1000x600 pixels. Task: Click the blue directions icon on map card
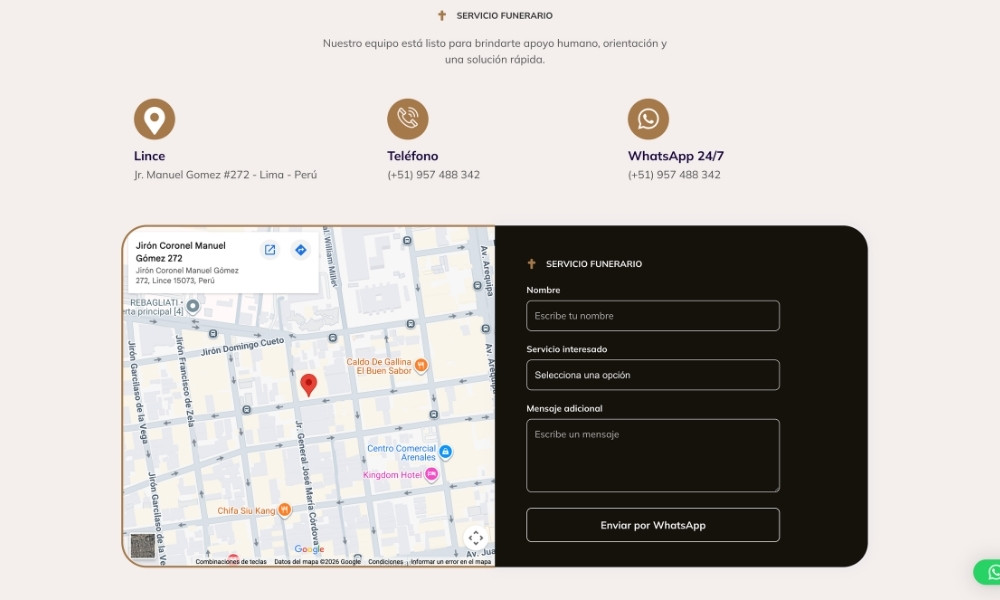300,250
